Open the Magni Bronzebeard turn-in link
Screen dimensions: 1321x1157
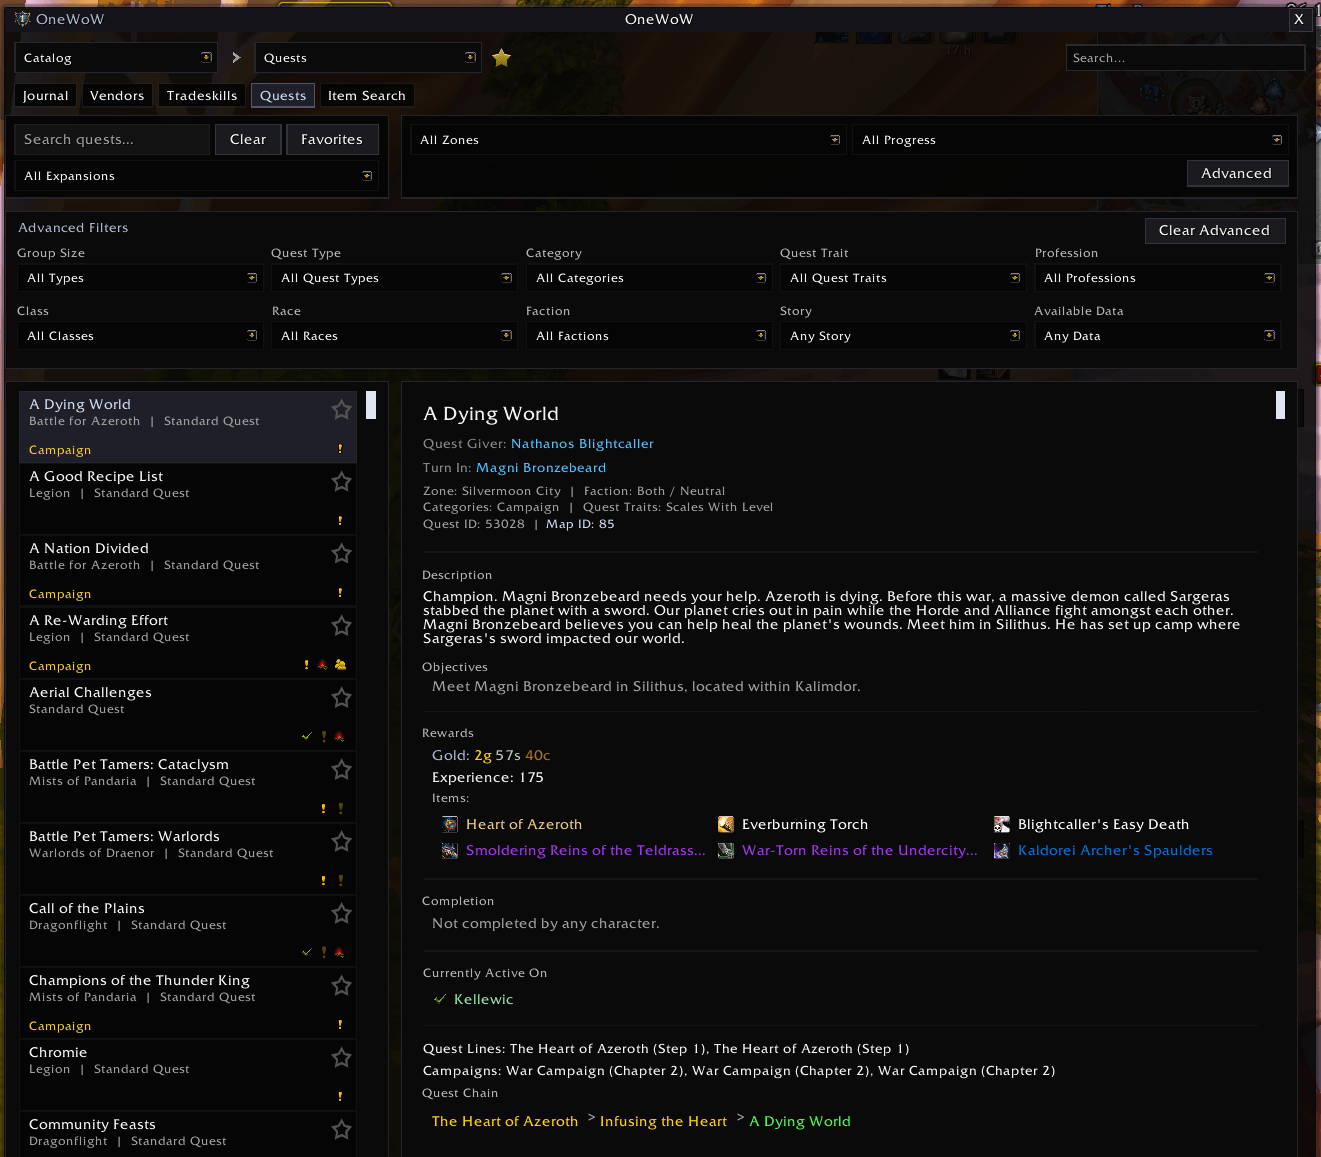point(541,468)
